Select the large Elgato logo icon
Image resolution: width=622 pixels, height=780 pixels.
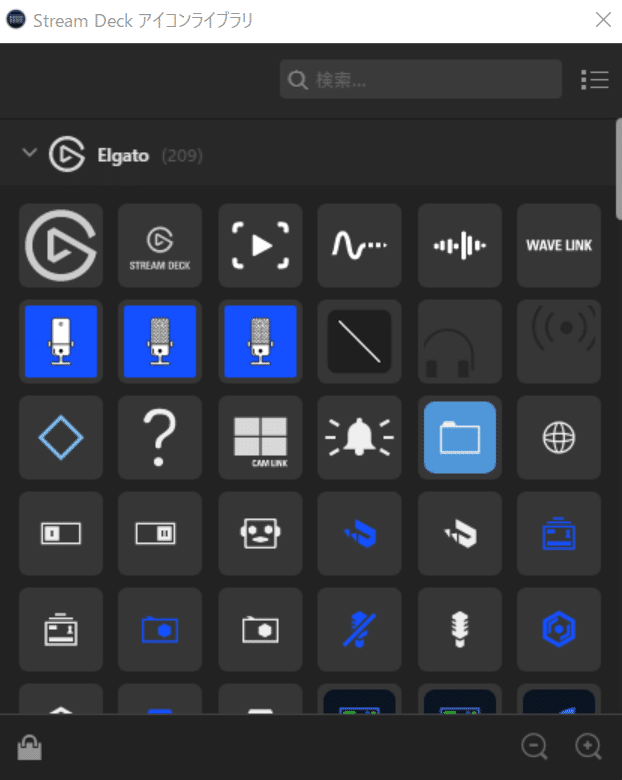[61, 245]
